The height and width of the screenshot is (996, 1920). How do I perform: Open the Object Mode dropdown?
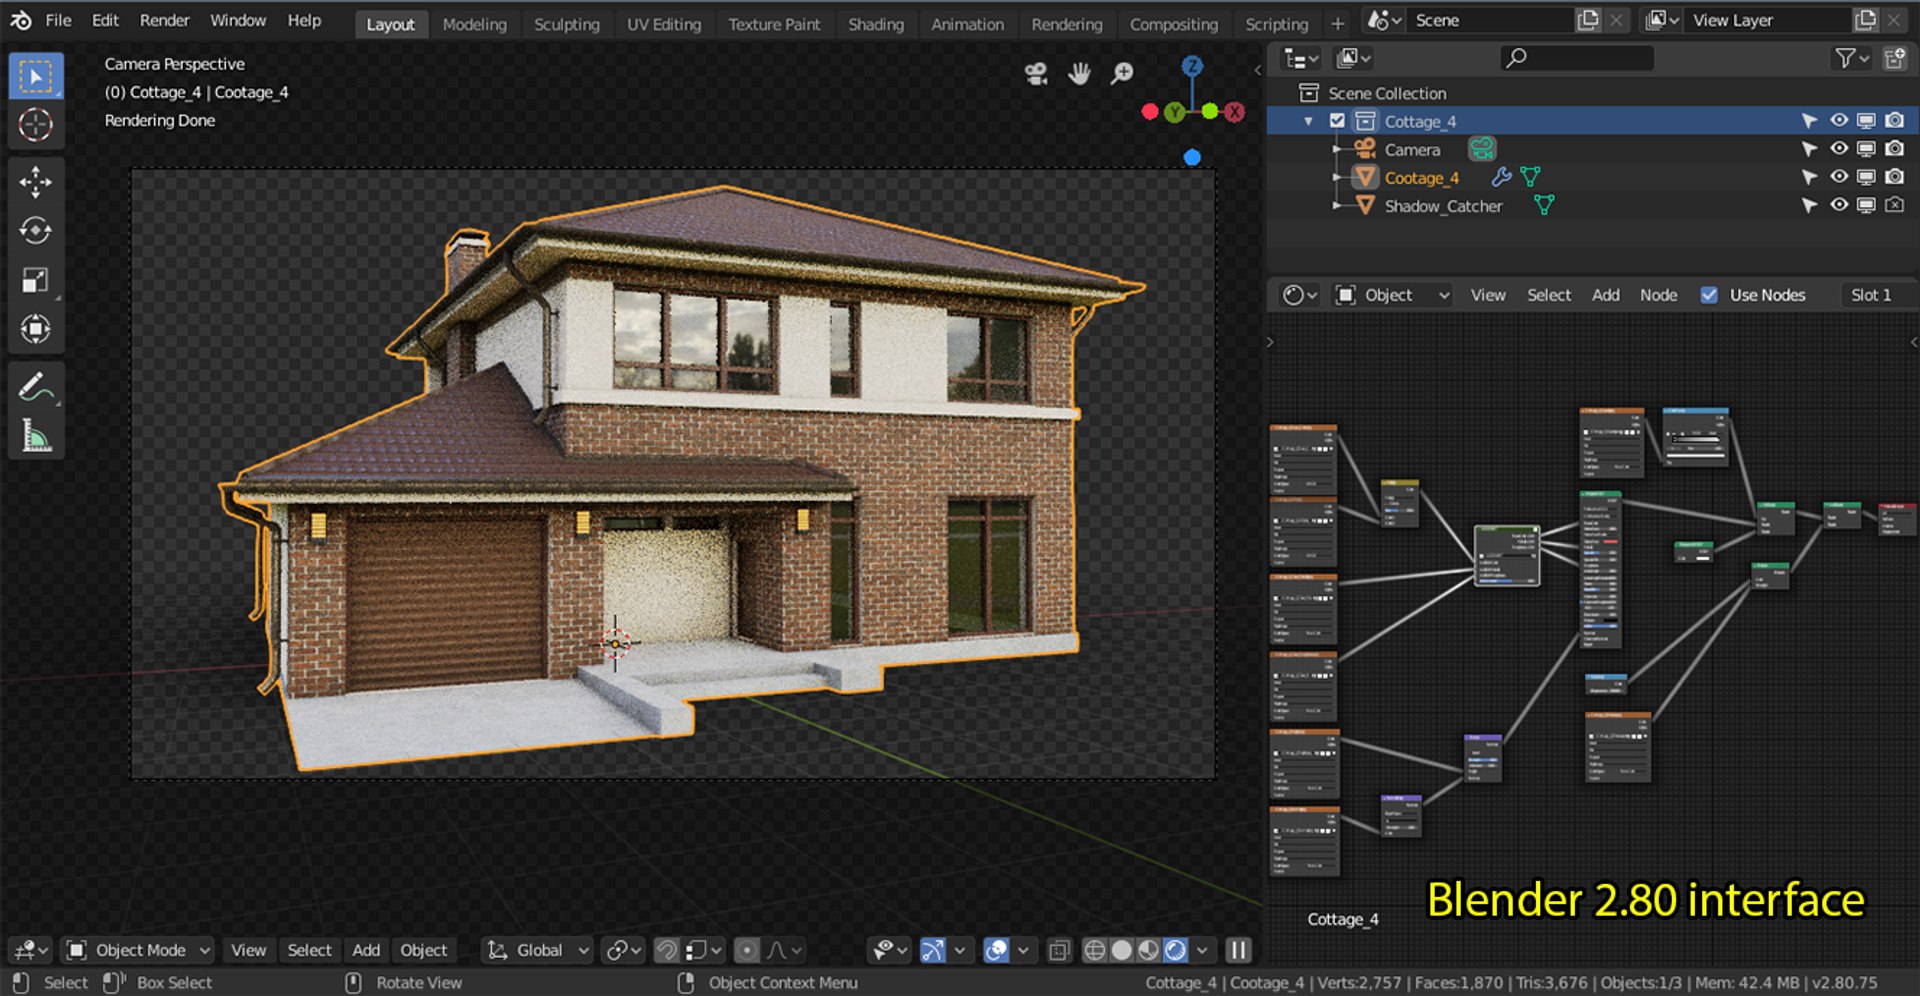point(138,950)
